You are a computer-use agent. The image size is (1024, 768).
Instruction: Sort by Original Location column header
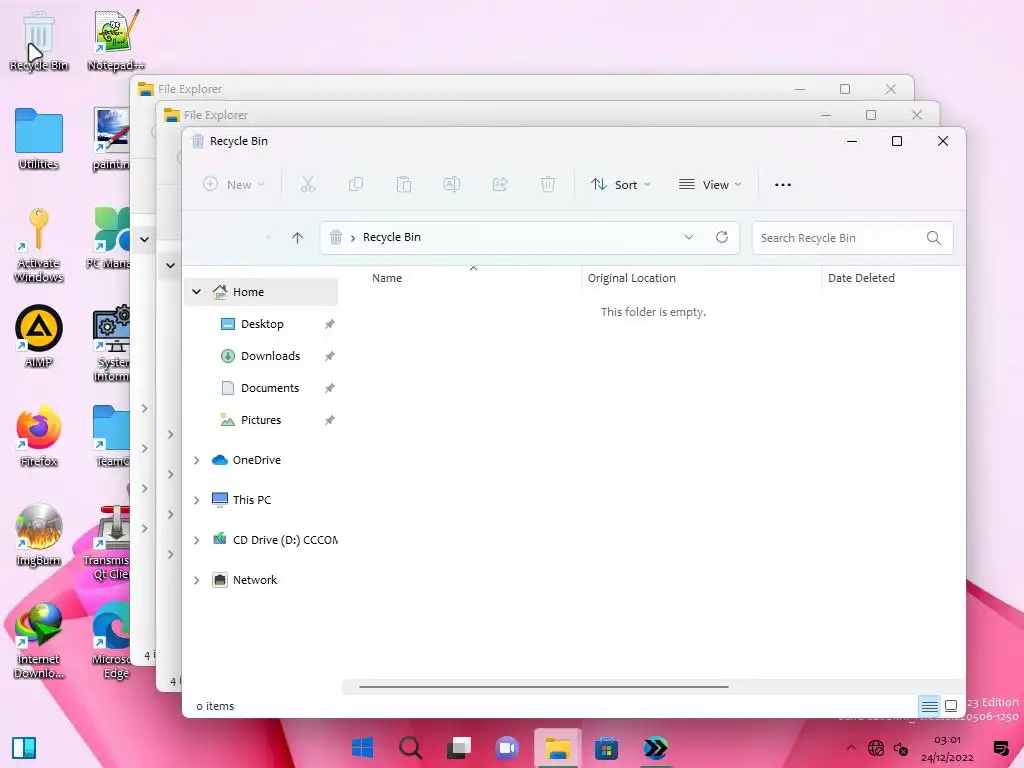[x=632, y=278]
